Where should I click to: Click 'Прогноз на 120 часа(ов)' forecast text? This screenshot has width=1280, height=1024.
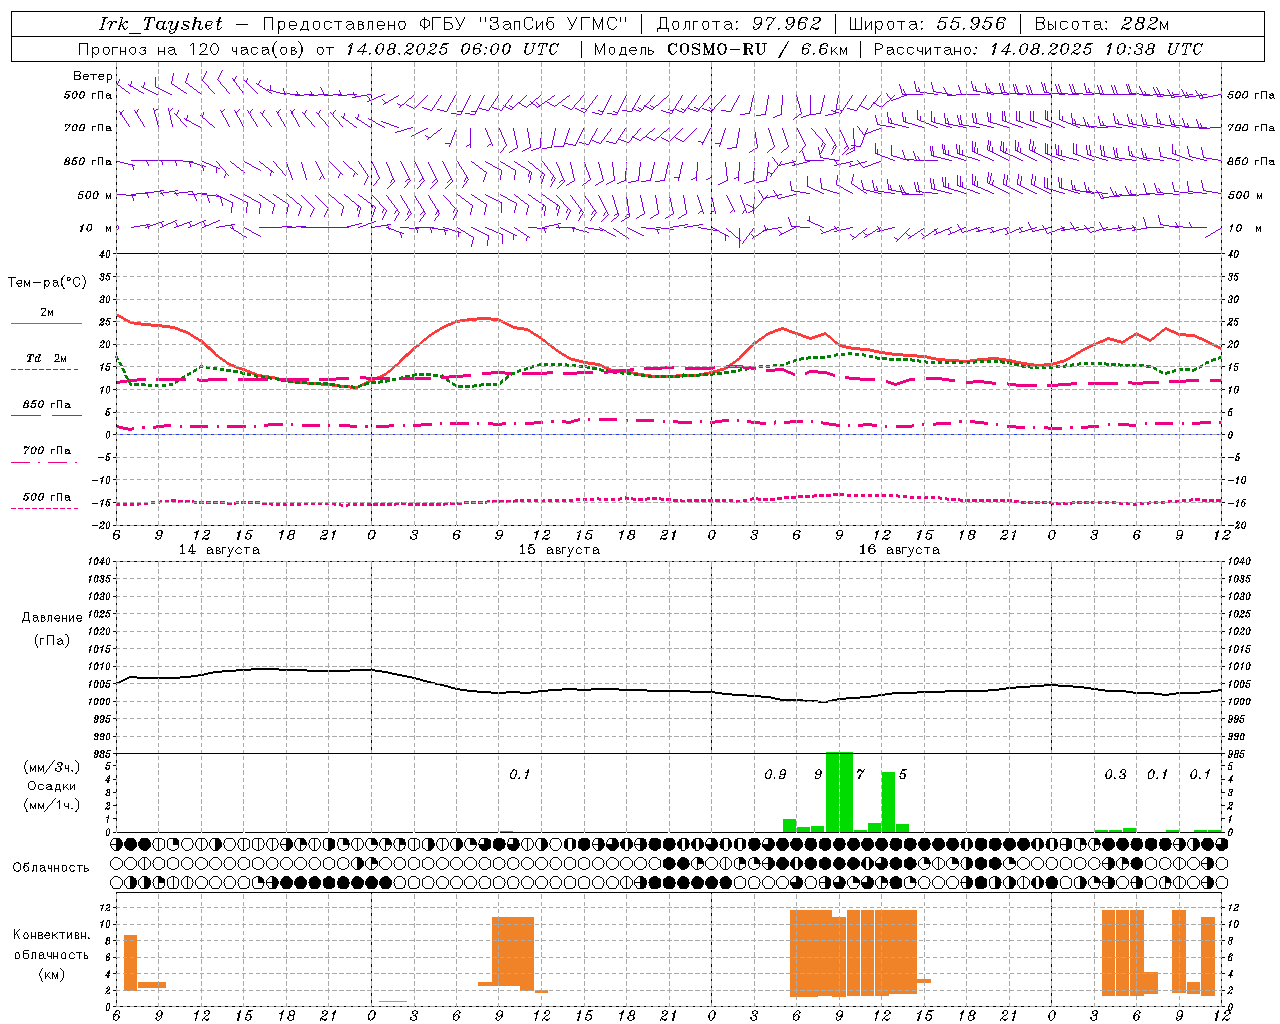(x=193, y=49)
